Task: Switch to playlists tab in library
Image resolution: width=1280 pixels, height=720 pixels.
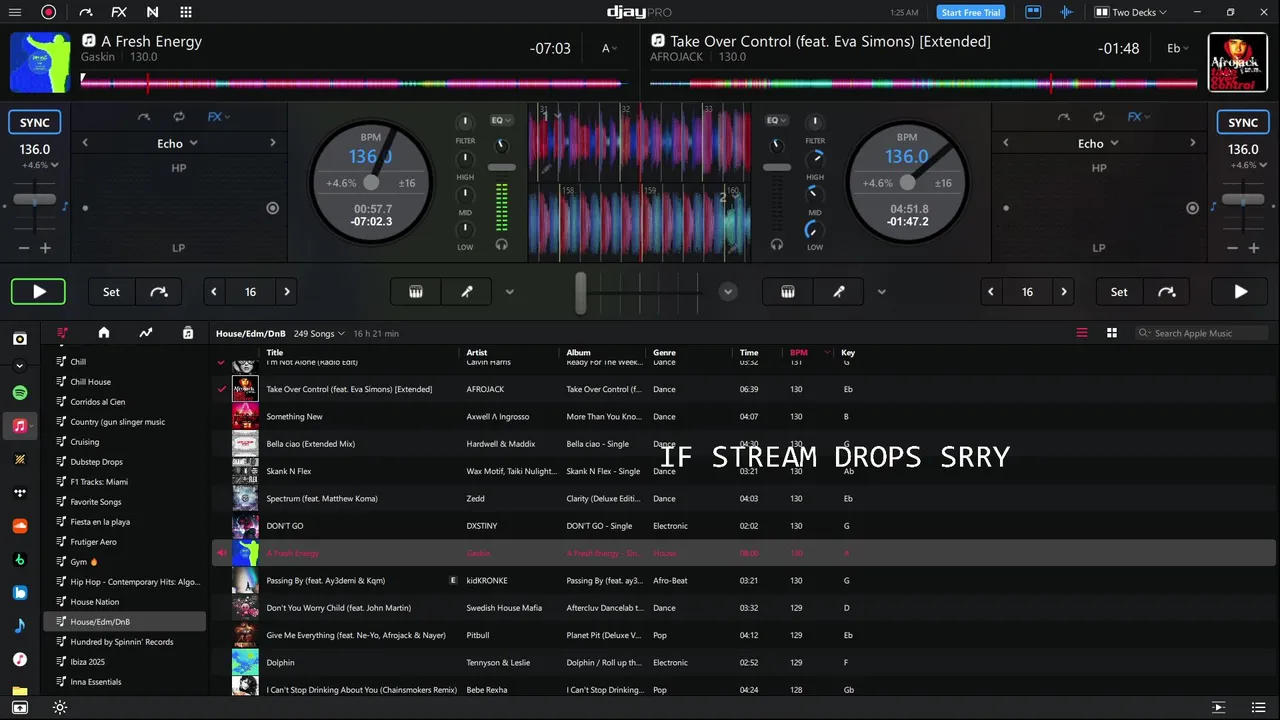Action: (63, 333)
